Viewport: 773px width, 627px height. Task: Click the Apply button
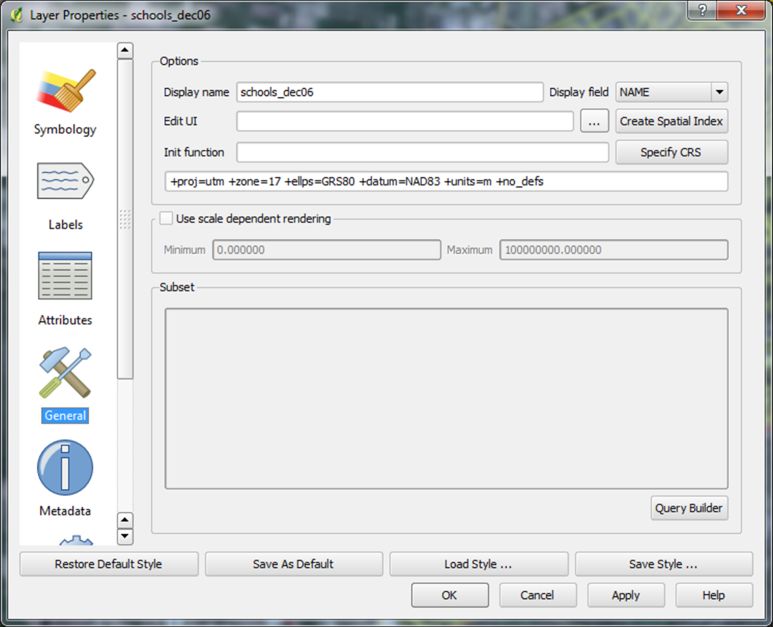pyautogui.click(x=626, y=595)
